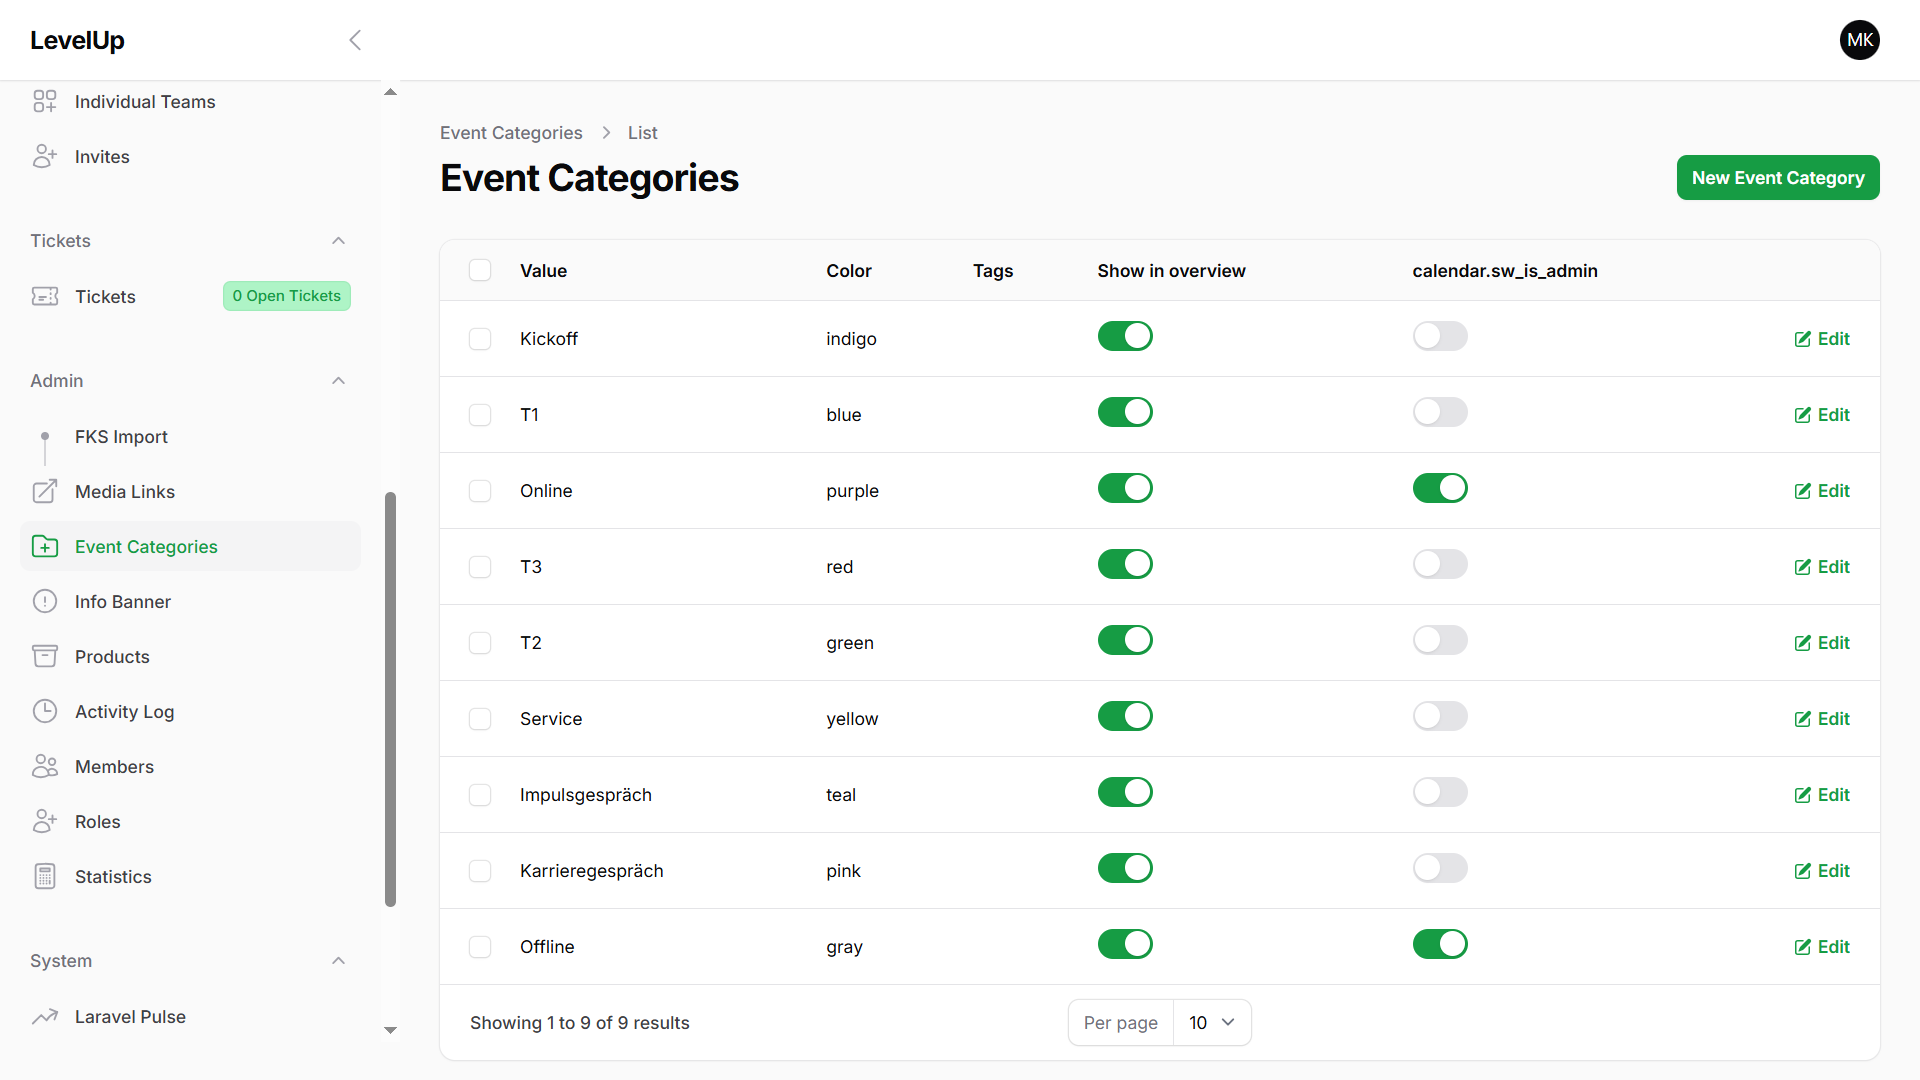This screenshot has width=1920, height=1080.
Task: Go to Individual Teams
Action: [x=145, y=101]
